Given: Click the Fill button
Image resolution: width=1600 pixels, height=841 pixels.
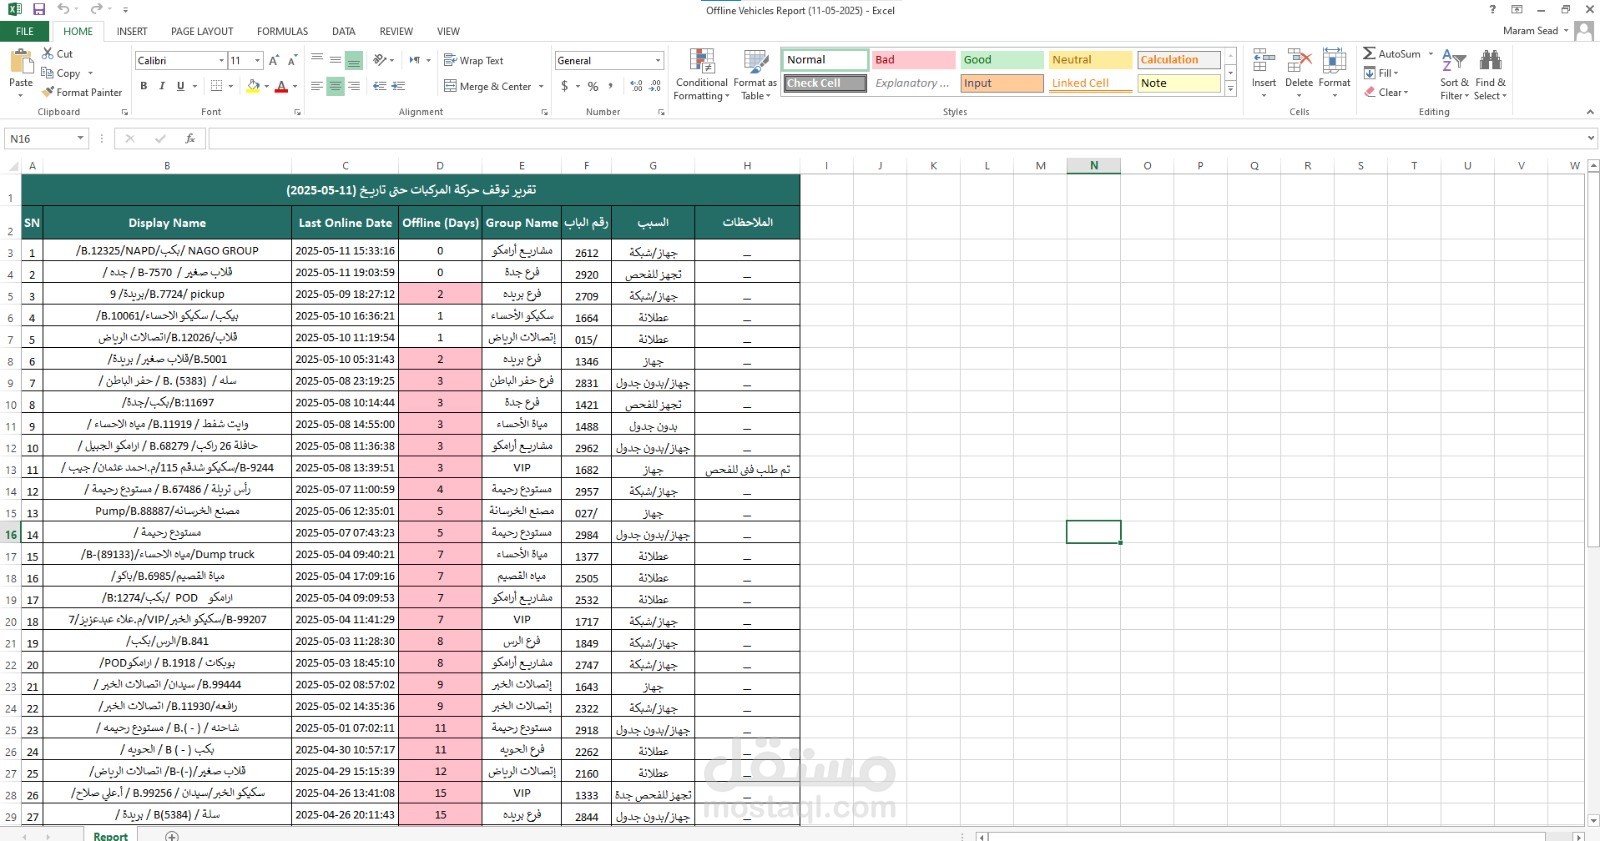Looking at the screenshot, I should coord(1381,73).
